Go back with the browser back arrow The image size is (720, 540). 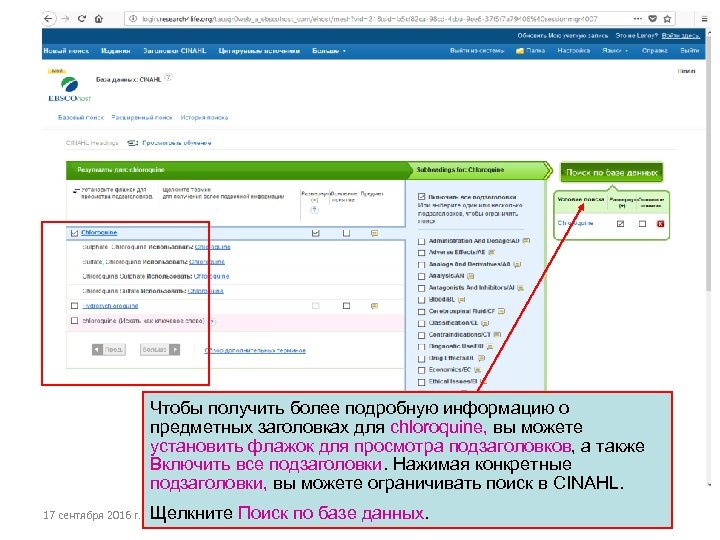click(48, 19)
